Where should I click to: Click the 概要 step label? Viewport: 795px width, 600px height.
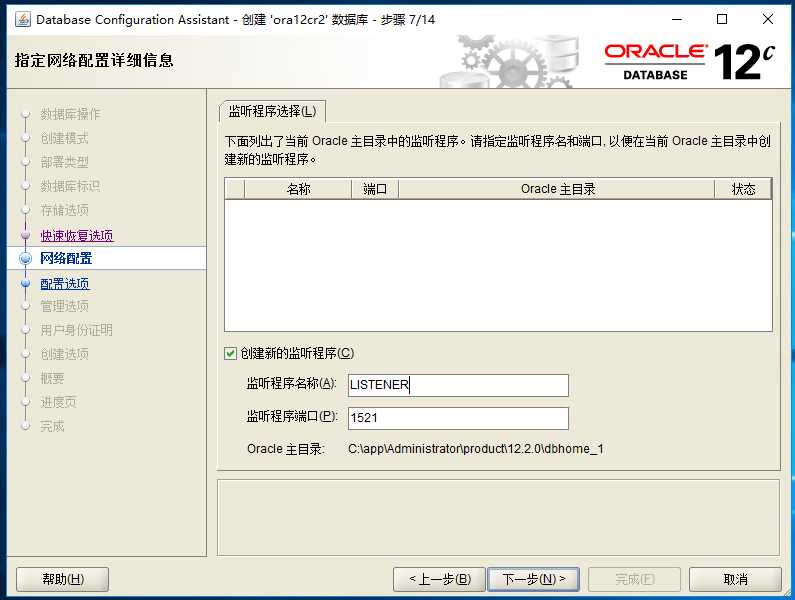[52, 378]
